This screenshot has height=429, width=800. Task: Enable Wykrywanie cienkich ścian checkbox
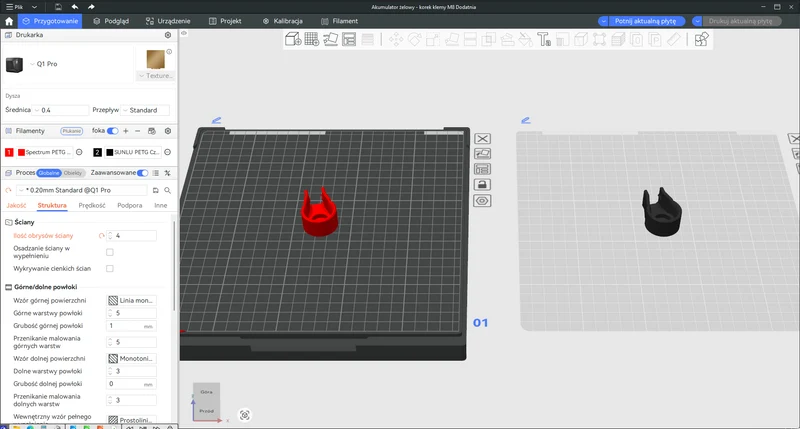click(110, 268)
